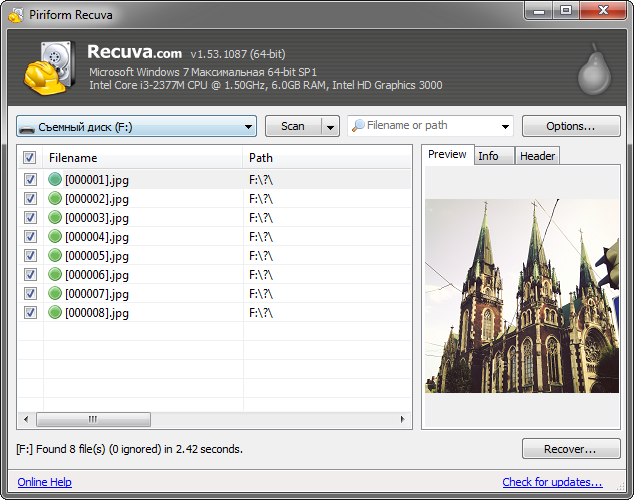Click the removable drive icon in drive selector
Viewport: 634px width, 500px height.
[x=27, y=129]
